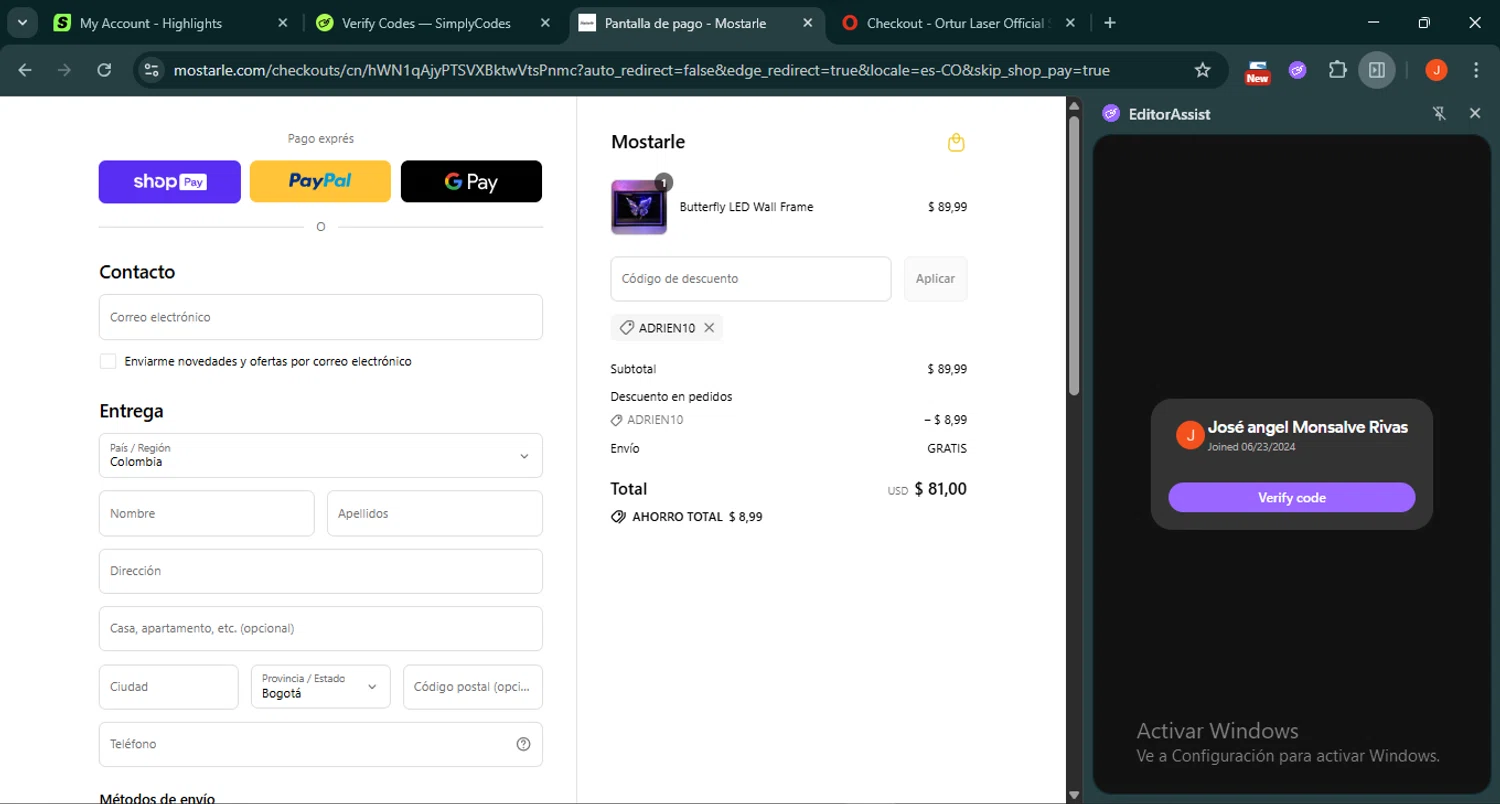Click the scrollbar down arrow
Screen dimensions: 1500x804
1074,795
